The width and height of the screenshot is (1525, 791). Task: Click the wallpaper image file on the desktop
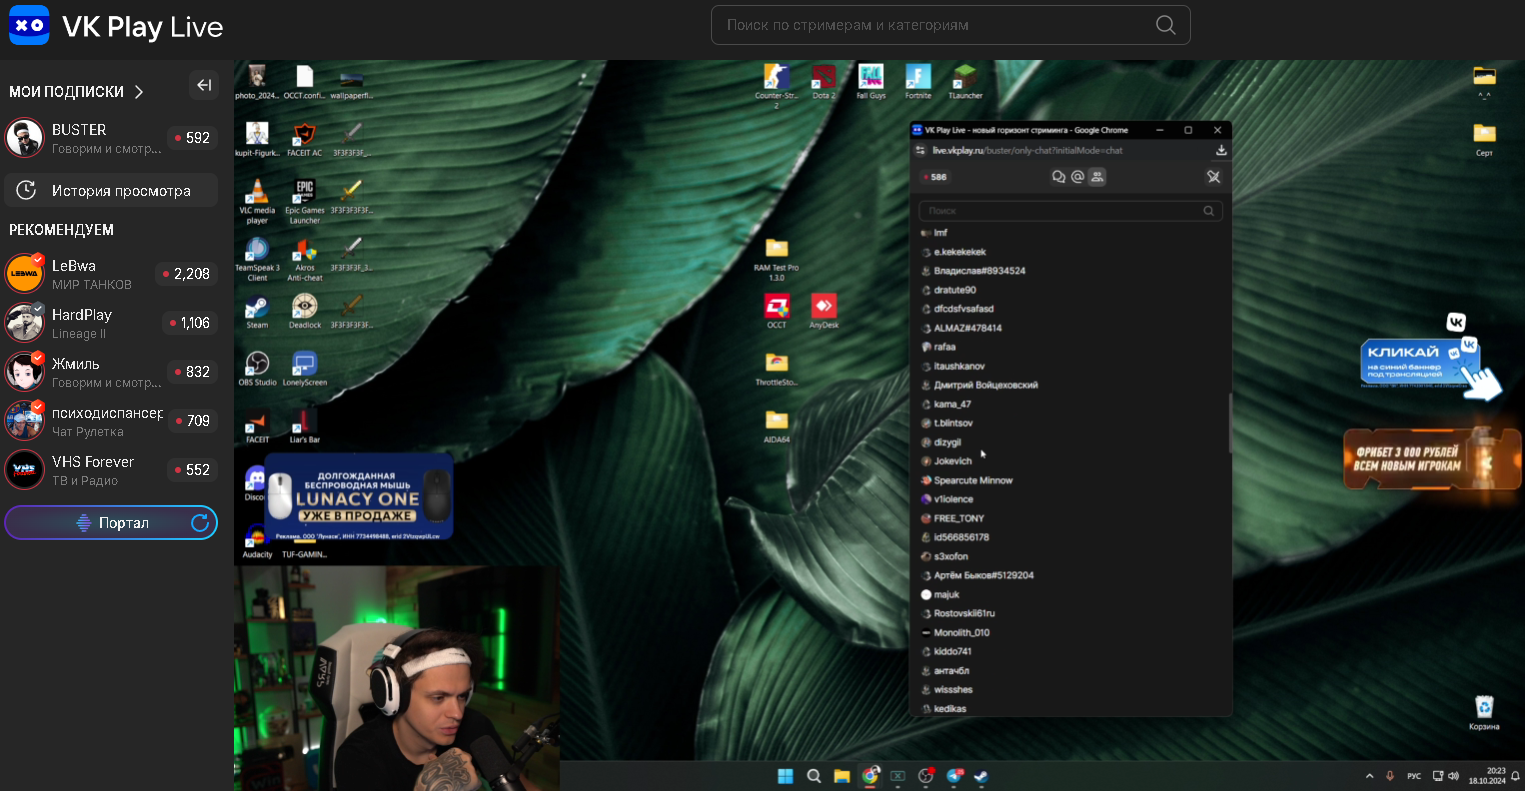point(351,82)
